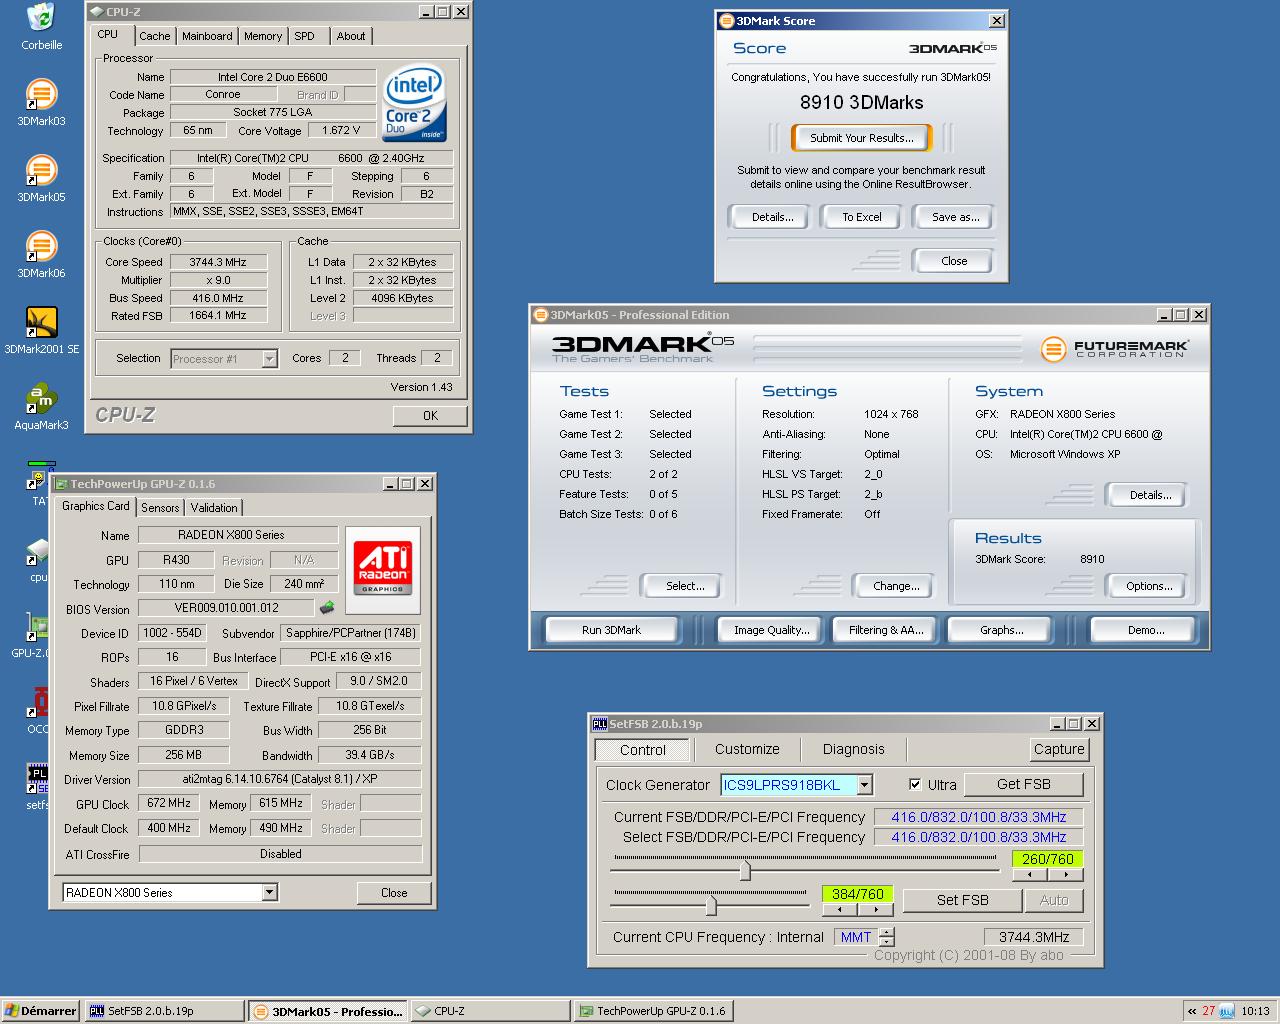
Task: Switch to CPU-Z in the taskbar
Action: (489, 1011)
